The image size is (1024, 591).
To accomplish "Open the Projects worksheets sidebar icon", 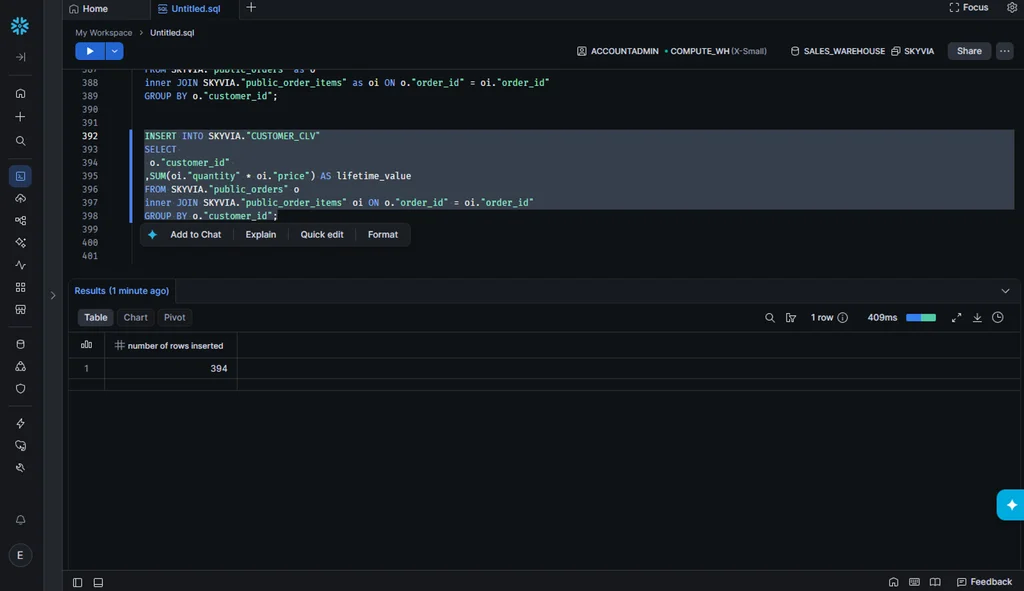I will (x=20, y=176).
